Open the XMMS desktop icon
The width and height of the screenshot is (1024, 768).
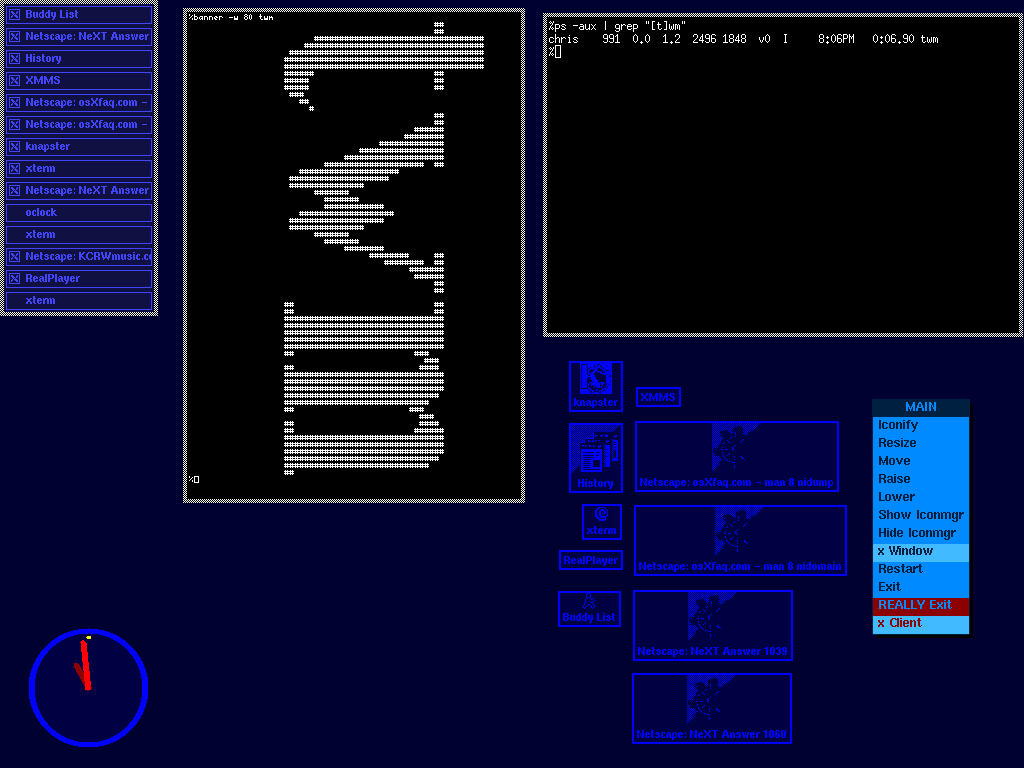[658, 397]
